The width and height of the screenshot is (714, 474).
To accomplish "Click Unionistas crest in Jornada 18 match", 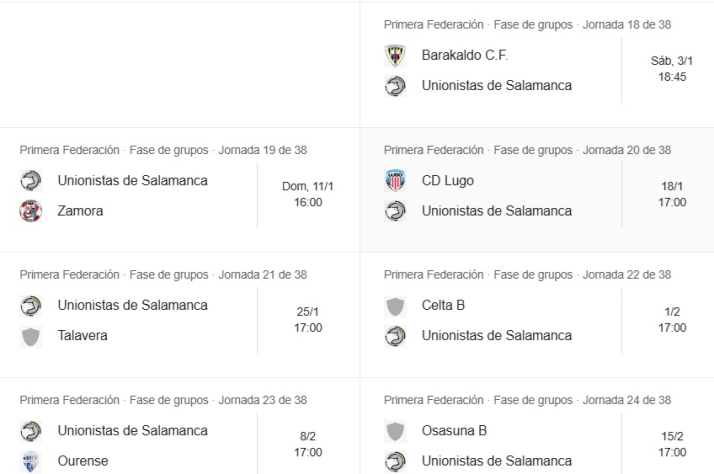I will click(x=395, y=86).
